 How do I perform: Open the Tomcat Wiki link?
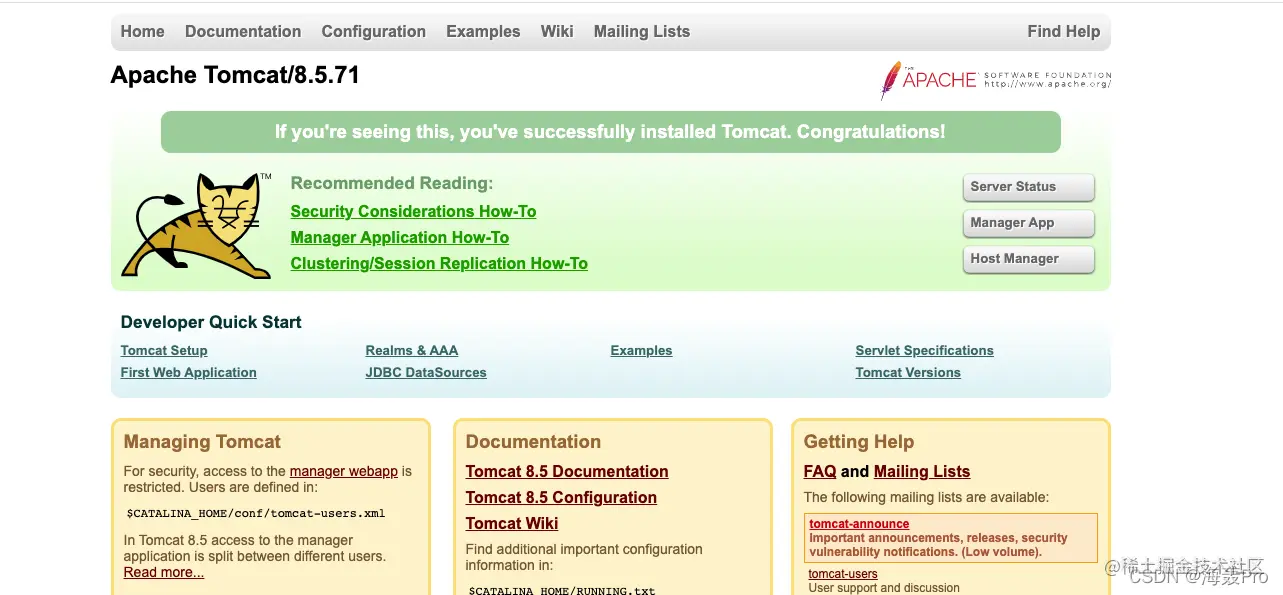click(512, 524)
